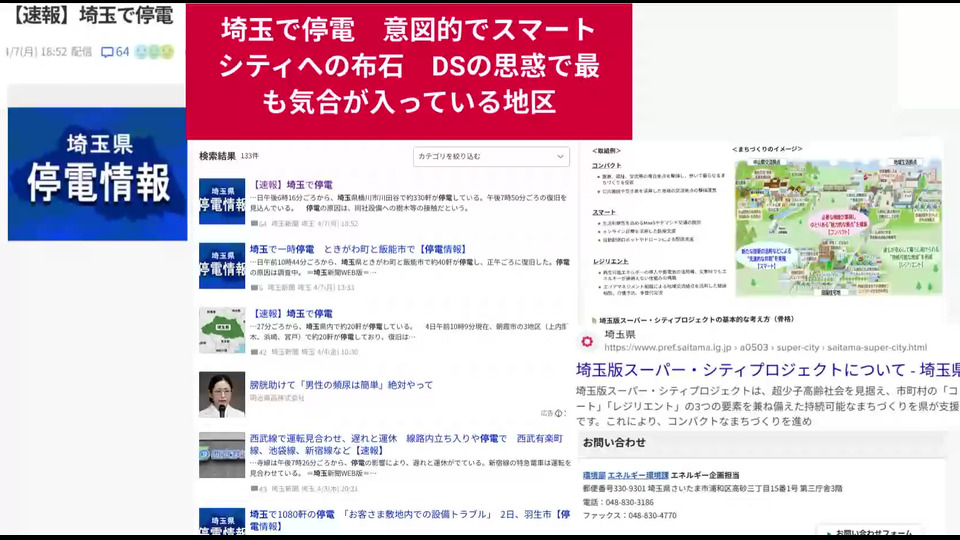Click large 埼玉県 停電情報 banner image

point(97,174)
